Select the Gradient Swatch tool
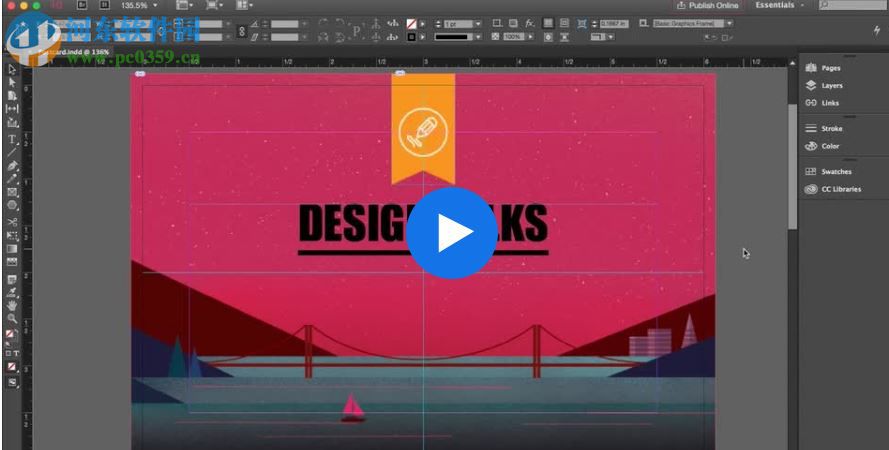 (x=12, y=248)
